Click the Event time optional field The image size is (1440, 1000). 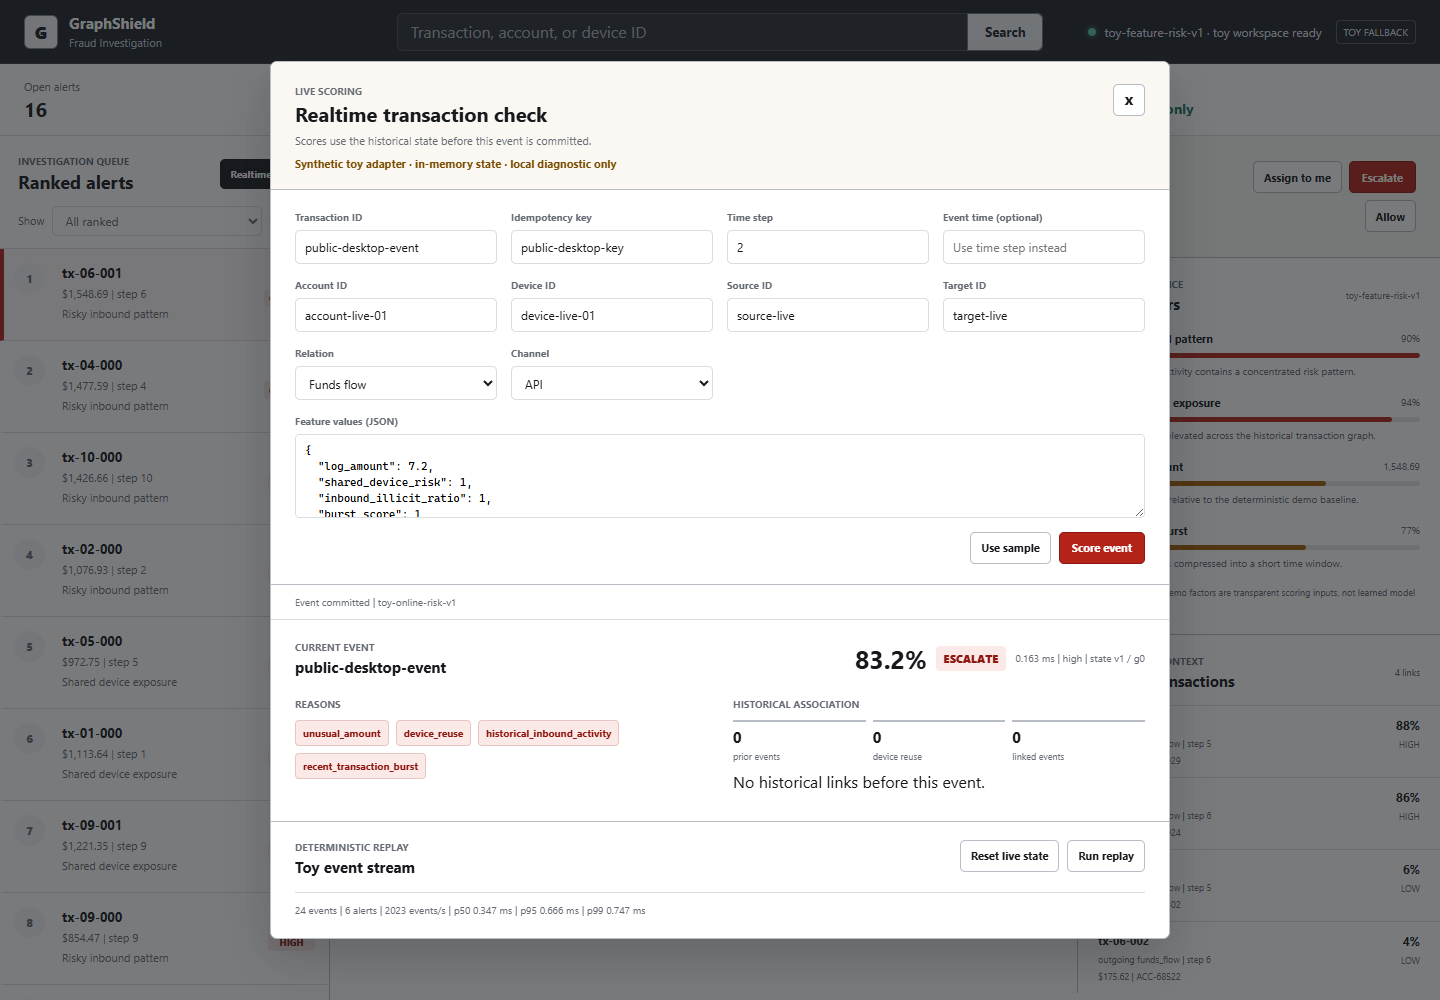point(1044,247)
